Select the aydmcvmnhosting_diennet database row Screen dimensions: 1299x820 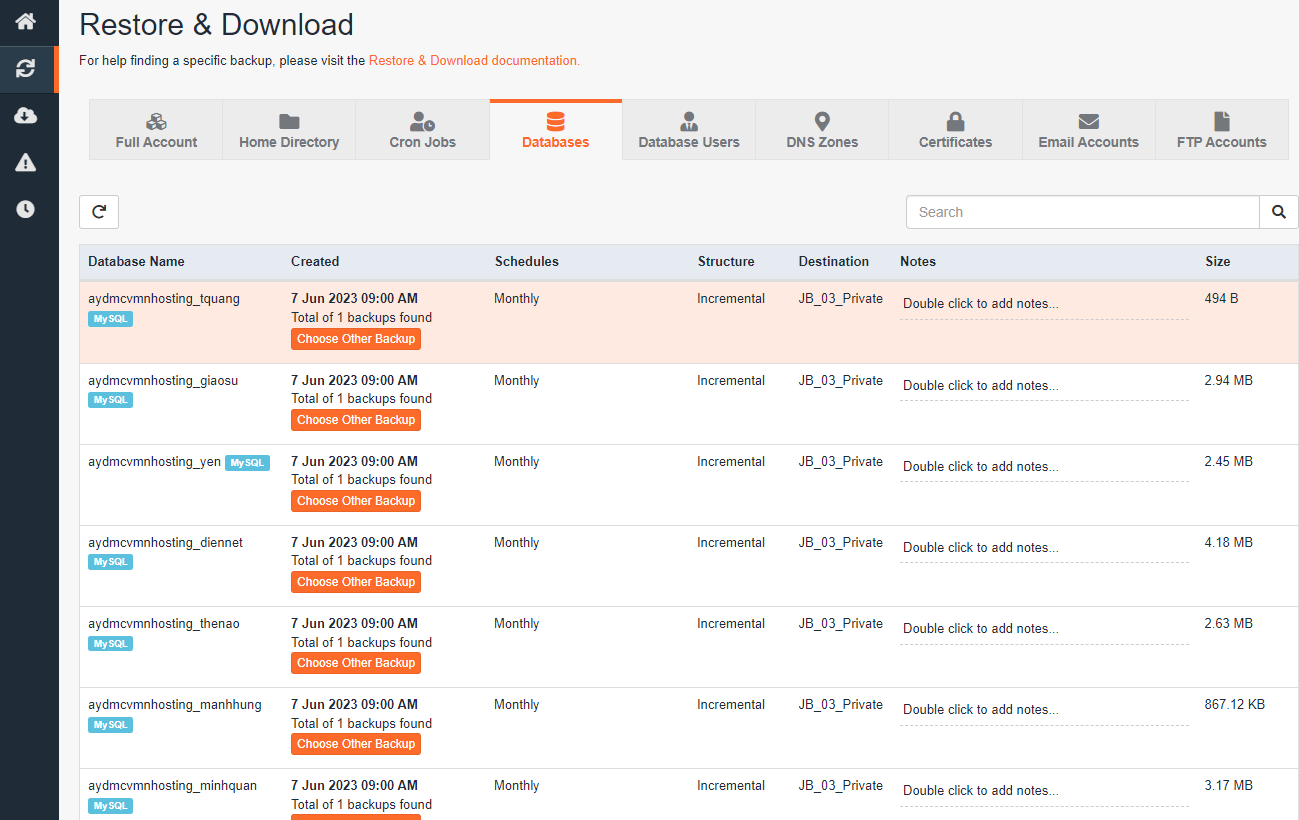pos(165,543)
